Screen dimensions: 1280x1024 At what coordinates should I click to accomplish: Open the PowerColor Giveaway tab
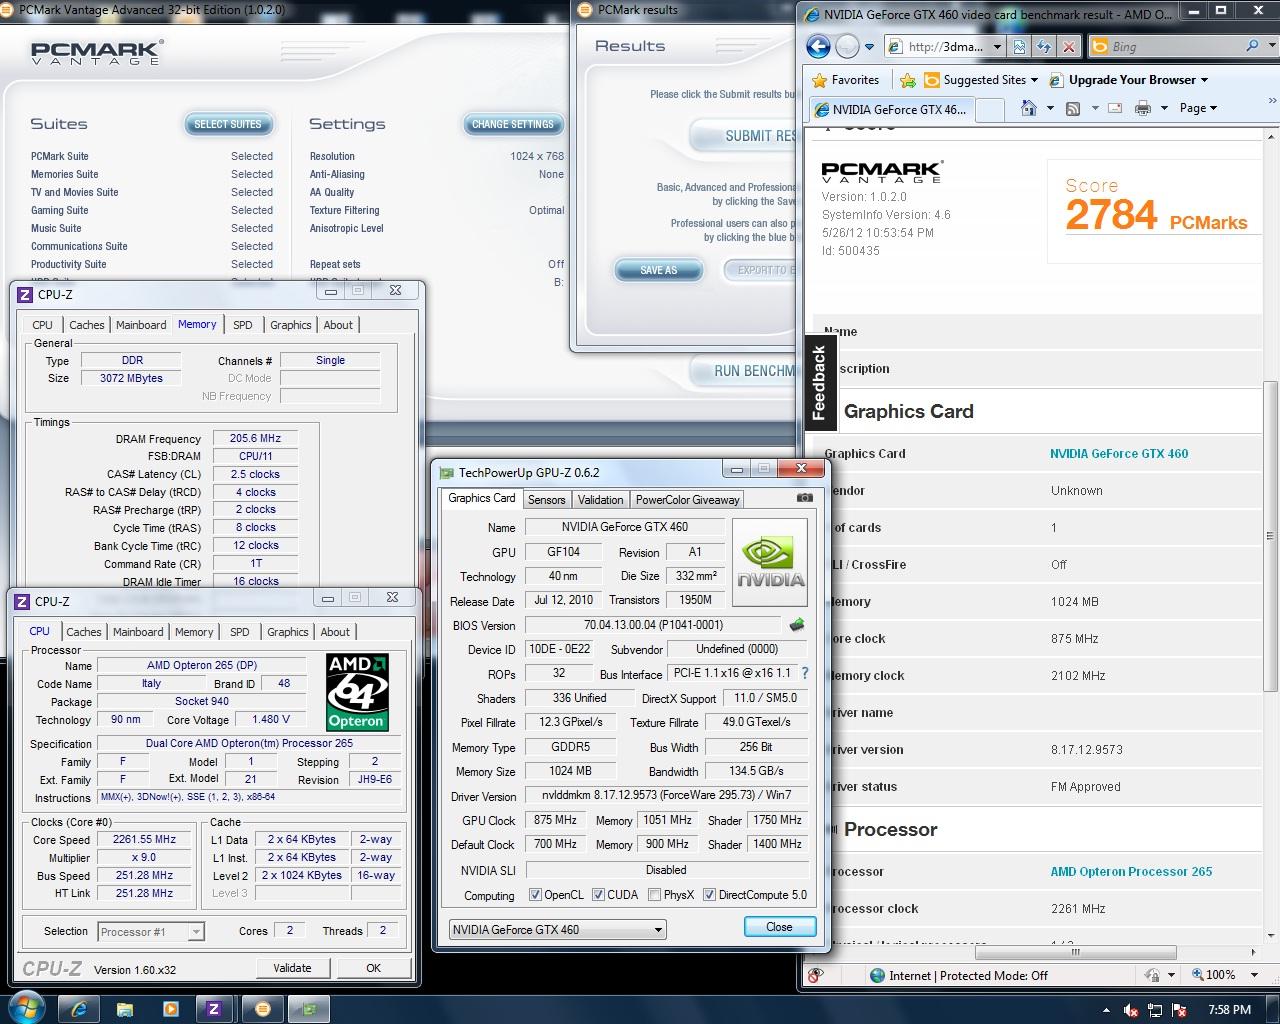click(688, 499)
